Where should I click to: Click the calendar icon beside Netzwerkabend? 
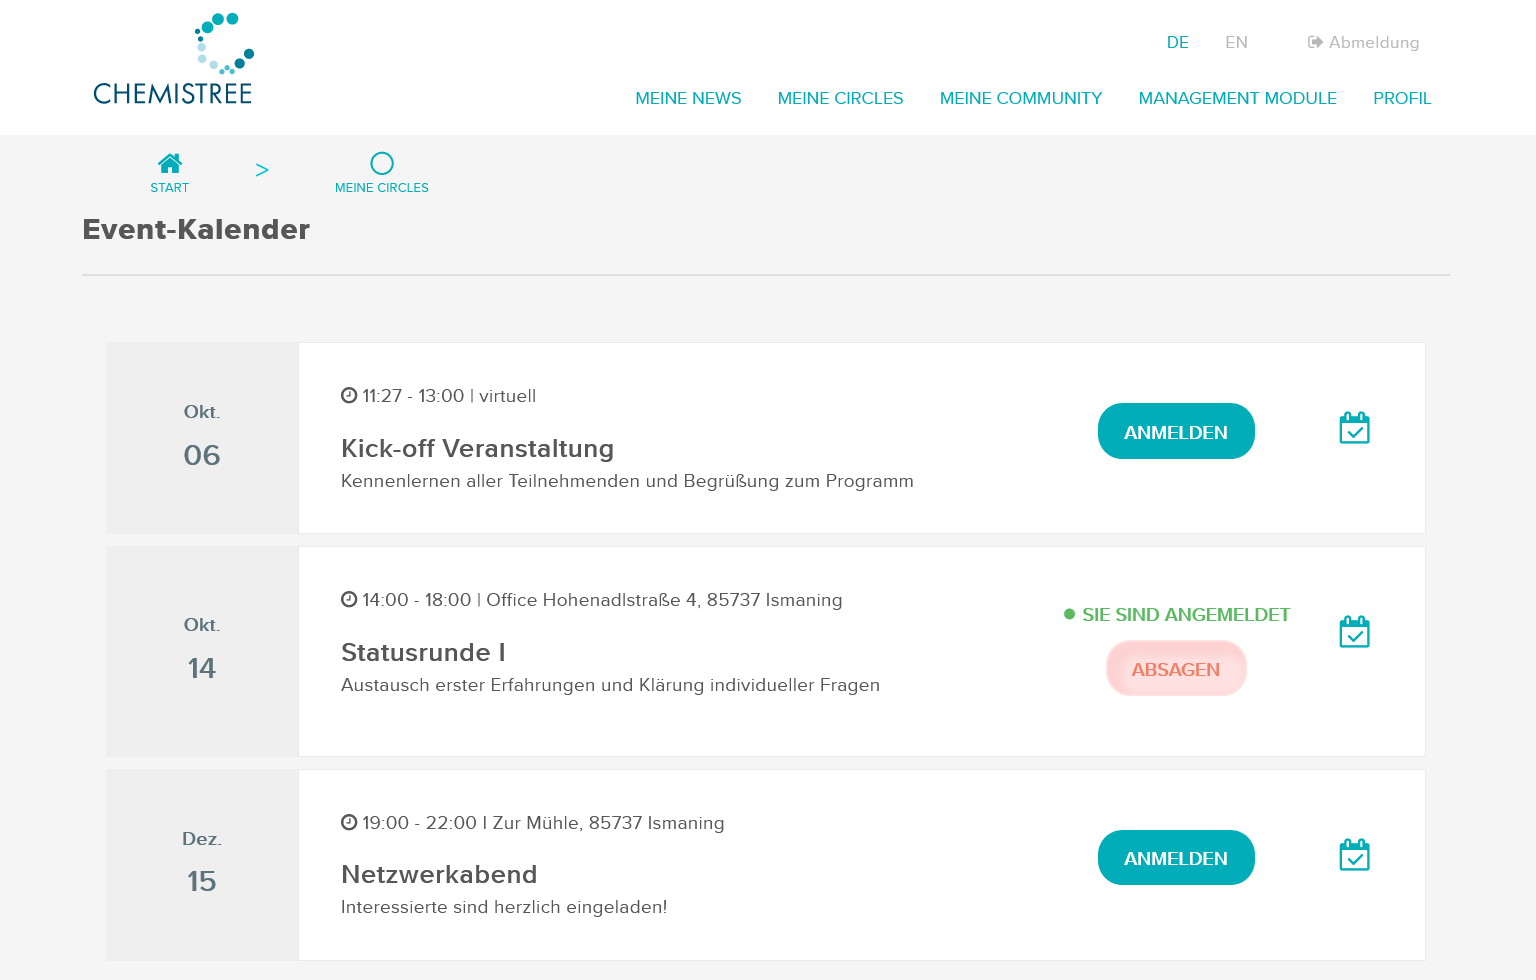[1354, 854]
